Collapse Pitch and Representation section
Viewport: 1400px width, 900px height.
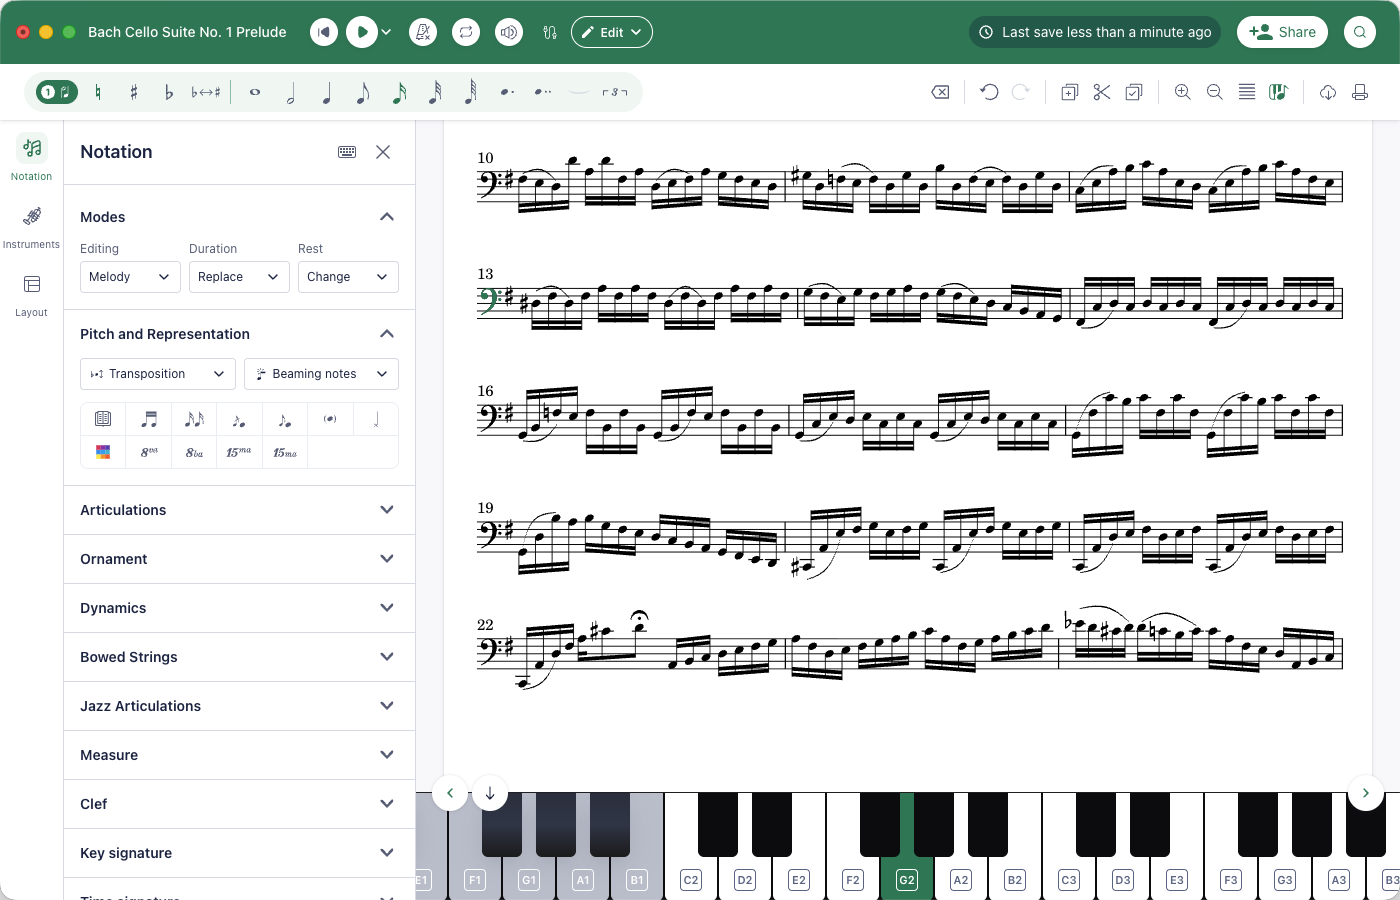pos(387,334)
